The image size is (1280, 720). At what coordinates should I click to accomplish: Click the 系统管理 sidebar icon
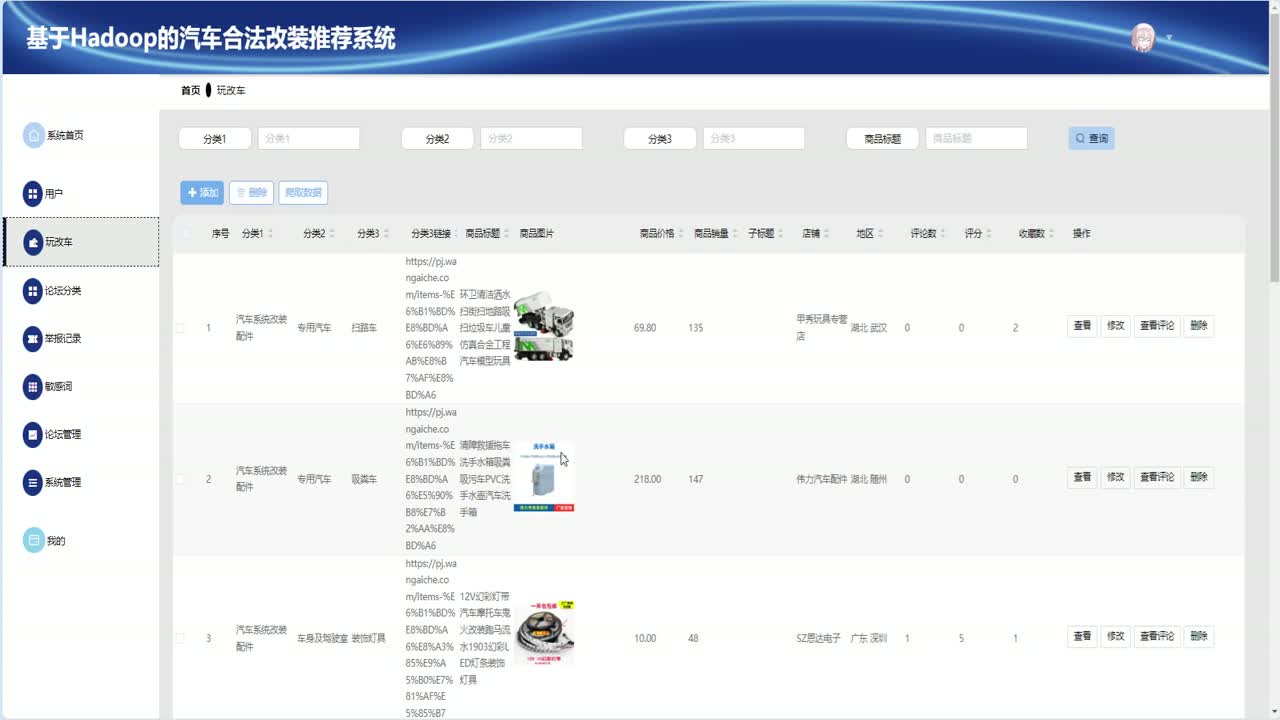click(x=33, y=483)
